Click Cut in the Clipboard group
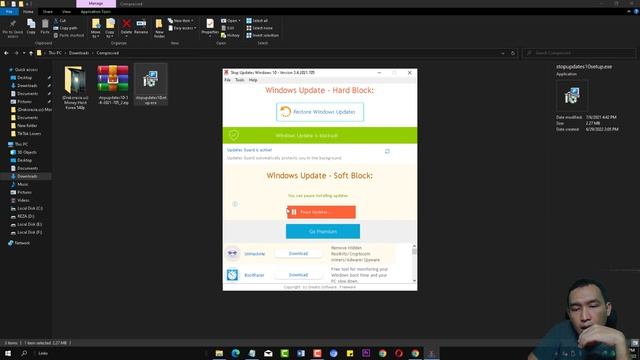This screenshot has width=640, height=360. 60,20
